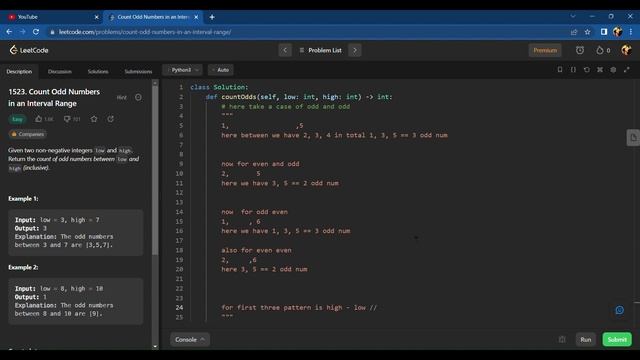Click the 'now for even and odd' line
Screen dimensions: 640x360
pyautogui.click(x=260, y=164)
